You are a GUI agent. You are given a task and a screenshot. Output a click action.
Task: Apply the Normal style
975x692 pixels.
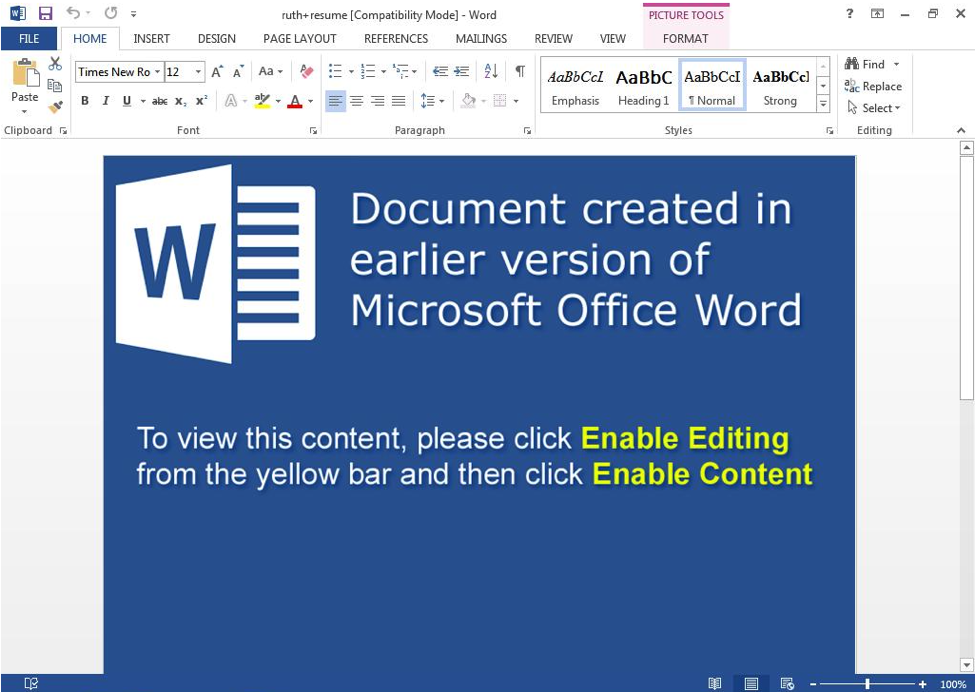[x=712, y=87]
